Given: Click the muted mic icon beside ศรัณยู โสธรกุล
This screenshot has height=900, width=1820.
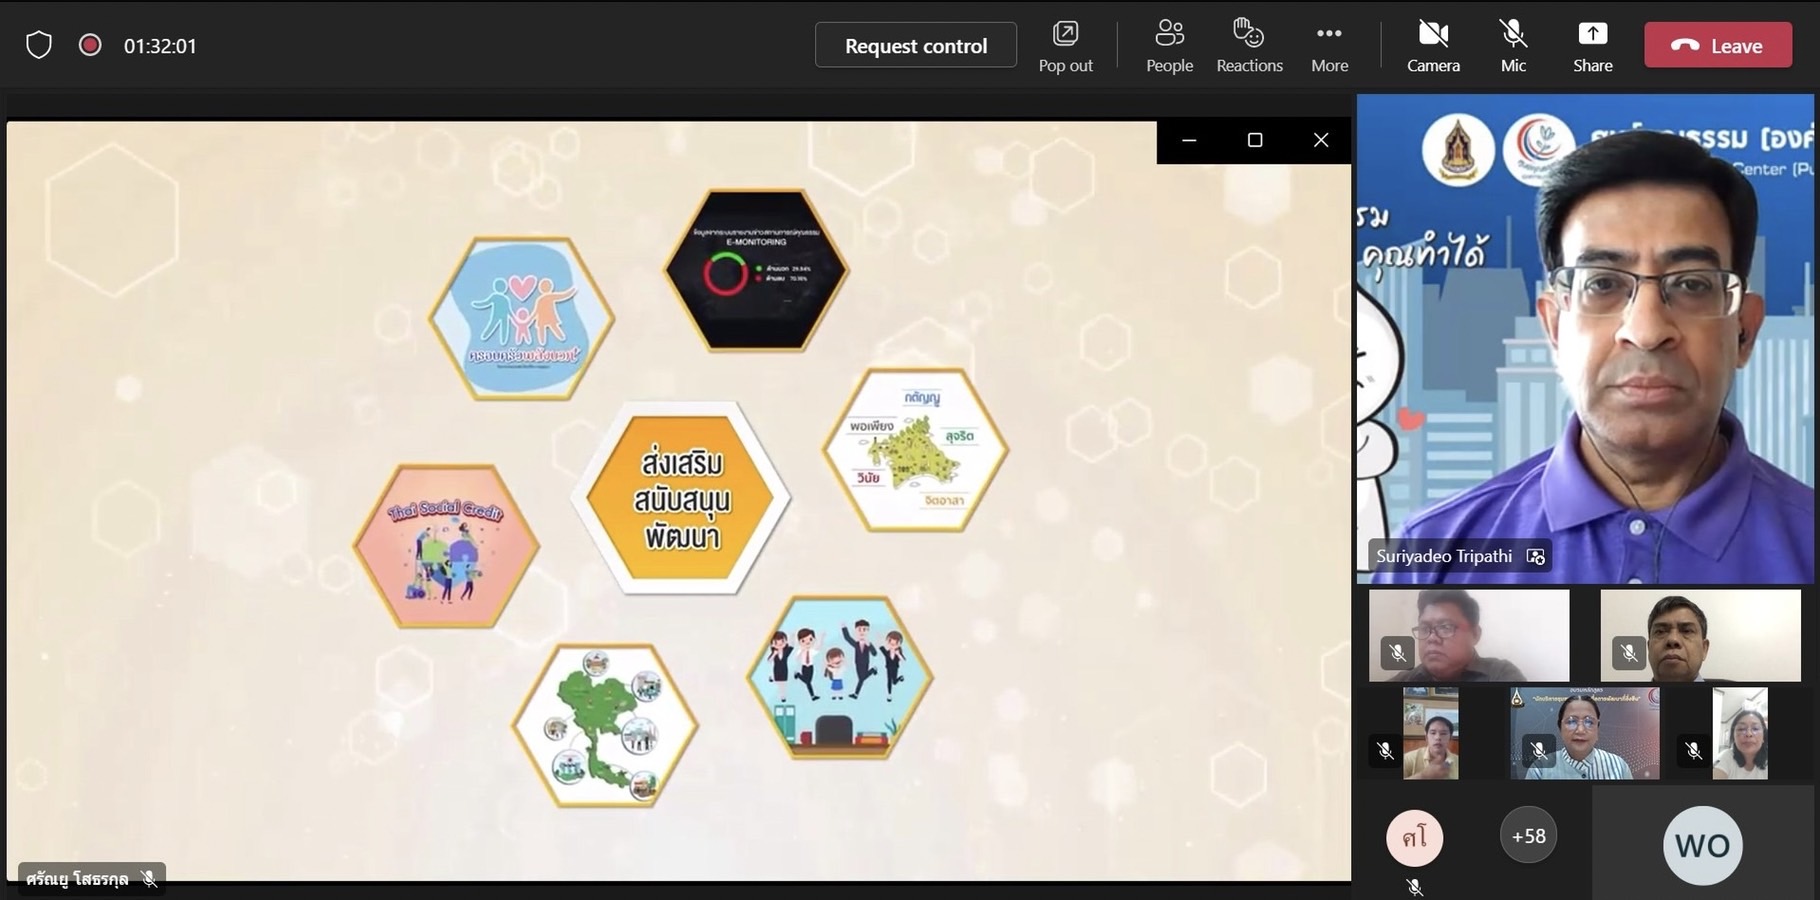Looking at the screenshot, I should 149,879.
